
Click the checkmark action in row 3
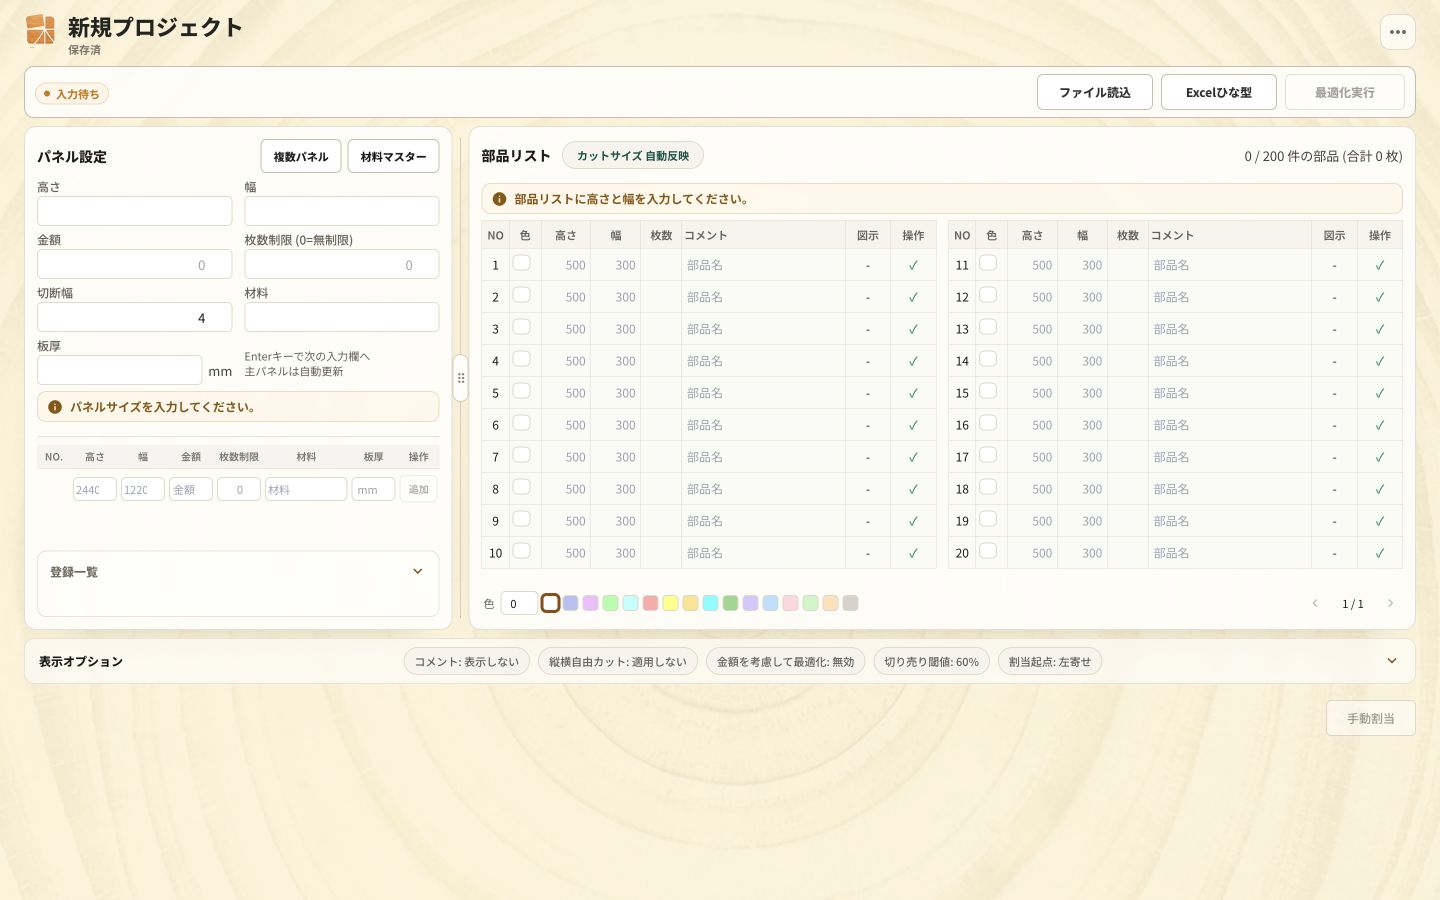point(913,329)
